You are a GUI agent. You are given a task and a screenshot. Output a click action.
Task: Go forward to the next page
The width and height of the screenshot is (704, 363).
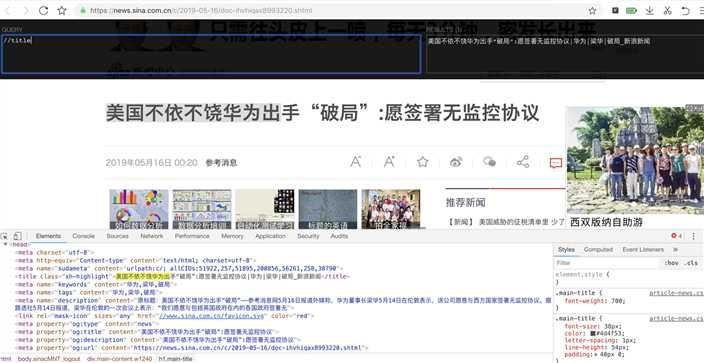tap(26, 10)
